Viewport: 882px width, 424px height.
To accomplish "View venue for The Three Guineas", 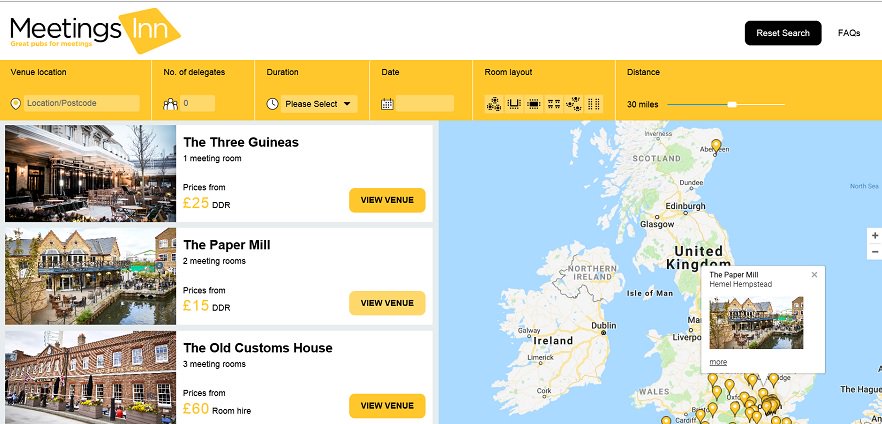I will click(387, 200).
